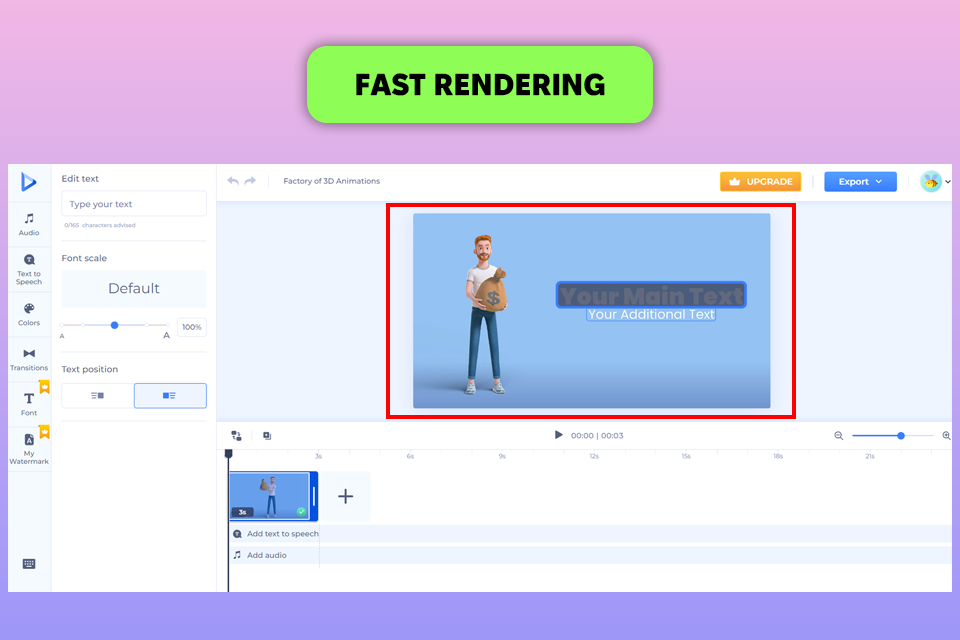Click the 12s mark on timeline ruler
This screenshot has width=960, height=640.
(x=594, y=456)
